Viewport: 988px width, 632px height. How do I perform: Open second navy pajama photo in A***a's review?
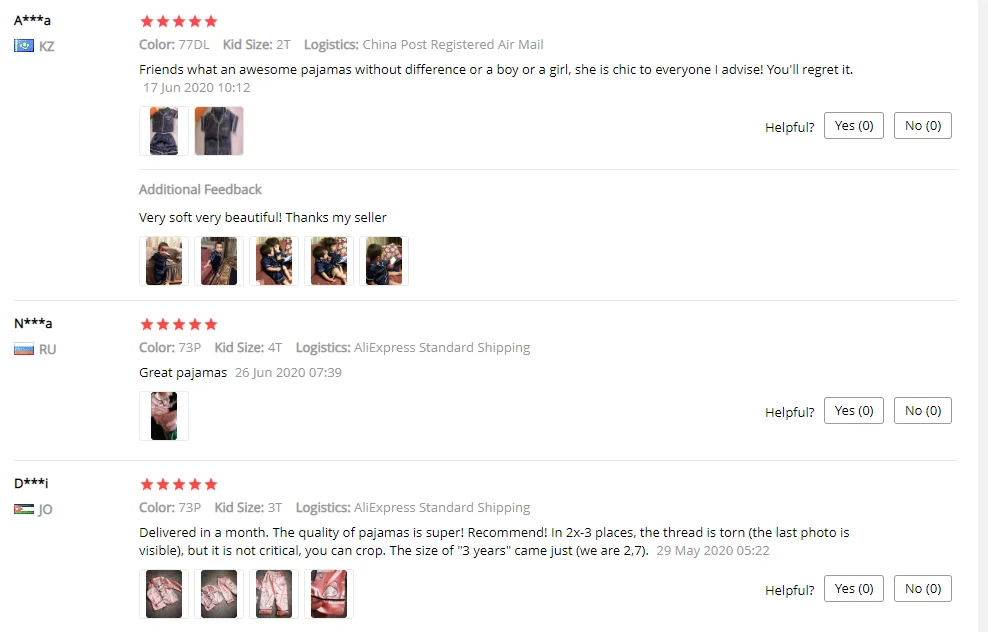219,131
